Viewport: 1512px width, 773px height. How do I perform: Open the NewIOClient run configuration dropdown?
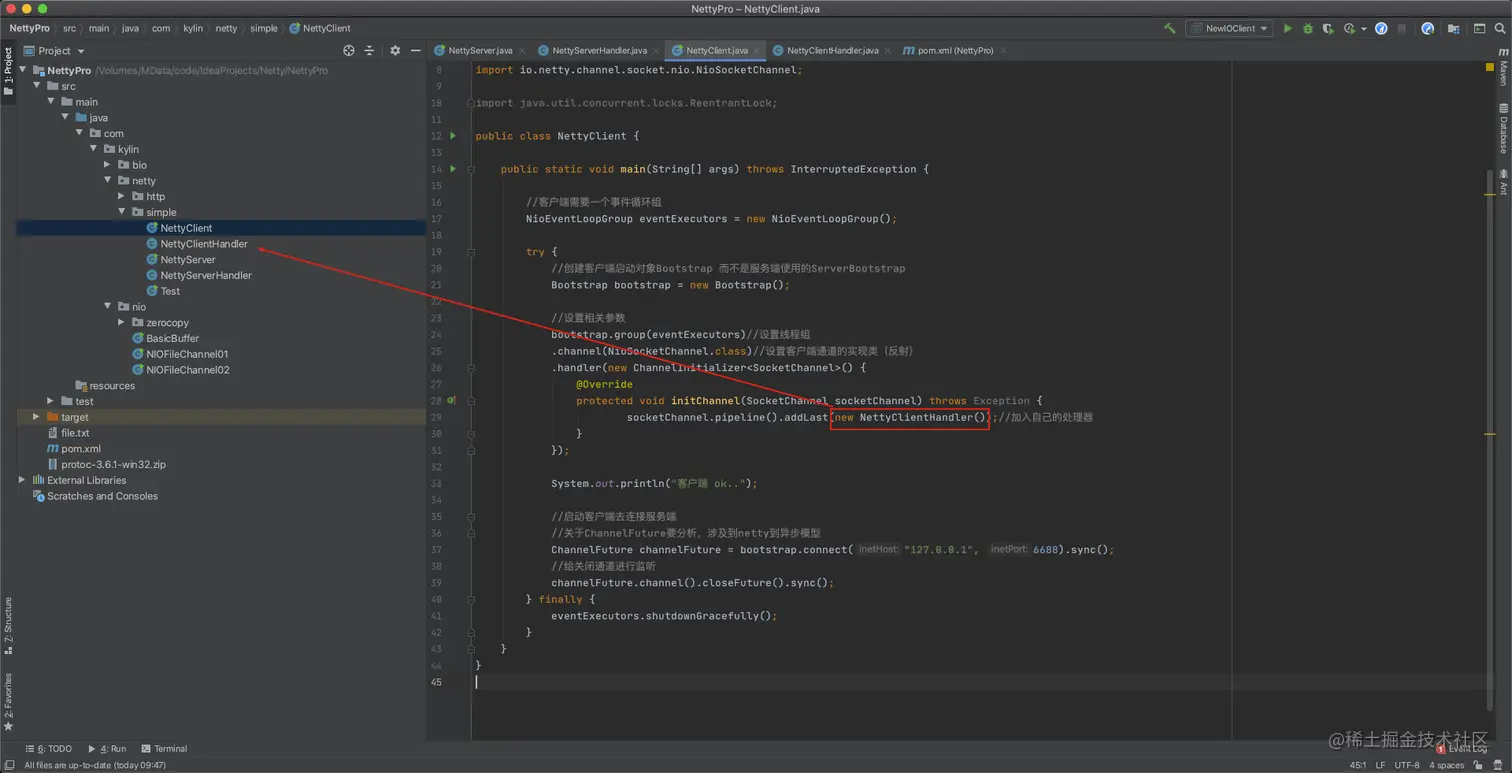pos(1229,28)
